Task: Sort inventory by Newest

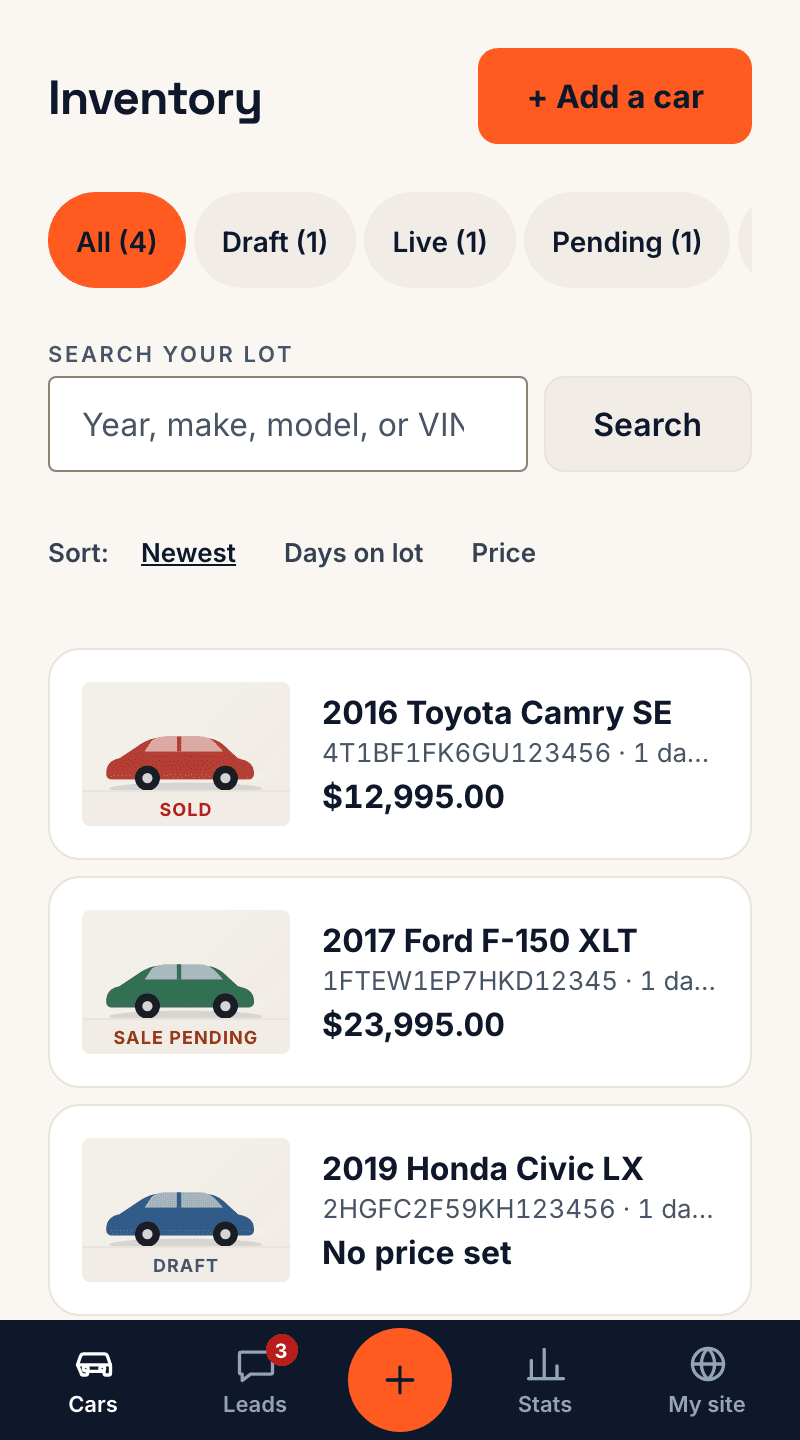Action: pos(189,553)
